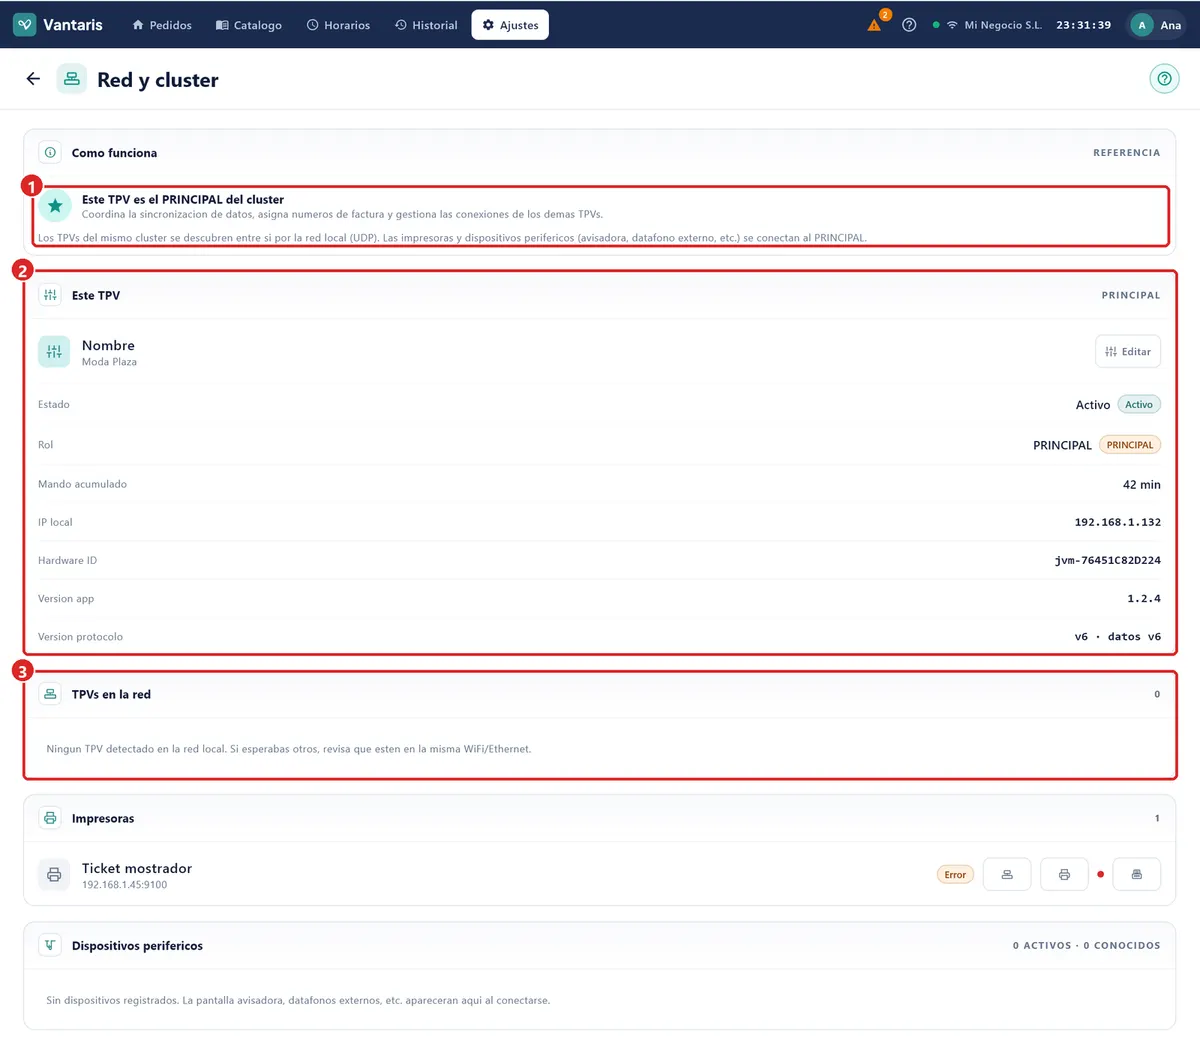The height and width of the screenshot is (1047, 1200).
Task: Click the protocol value v6 · datos v6
Action: (x=1118, y=636)
